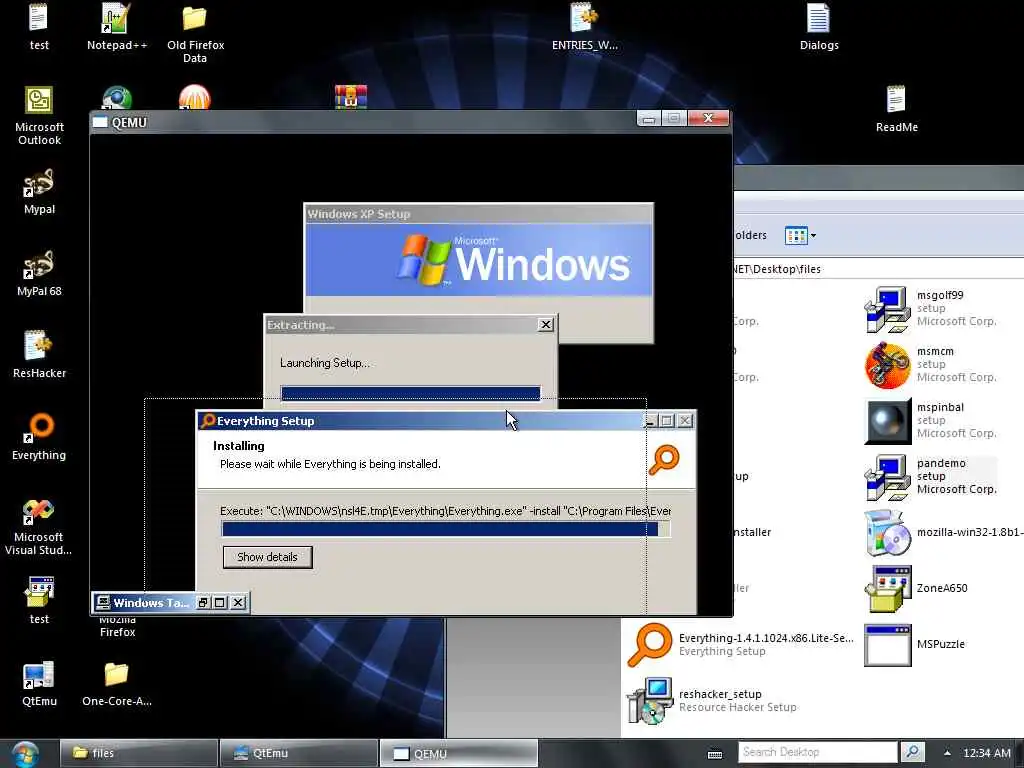Click the 12:34 AM taskbar clock
This screenshot has width=1024, height=768.
coord(986,753)
